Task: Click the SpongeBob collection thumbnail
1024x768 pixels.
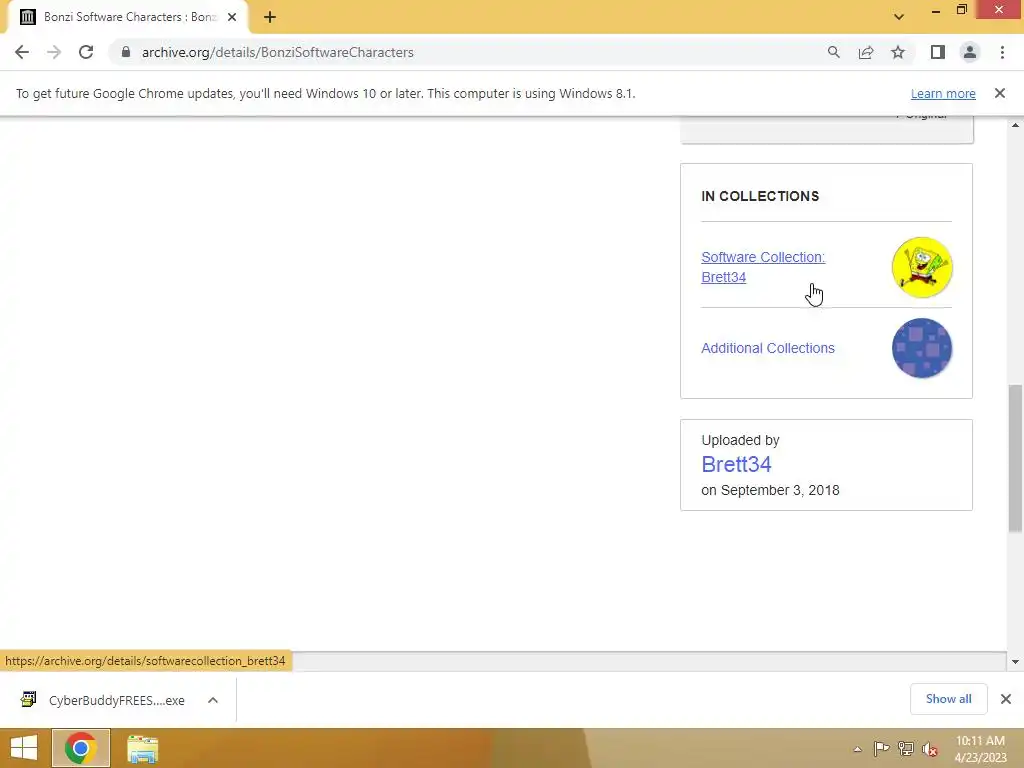Action: pyautogui.click(x=921, y=267)
